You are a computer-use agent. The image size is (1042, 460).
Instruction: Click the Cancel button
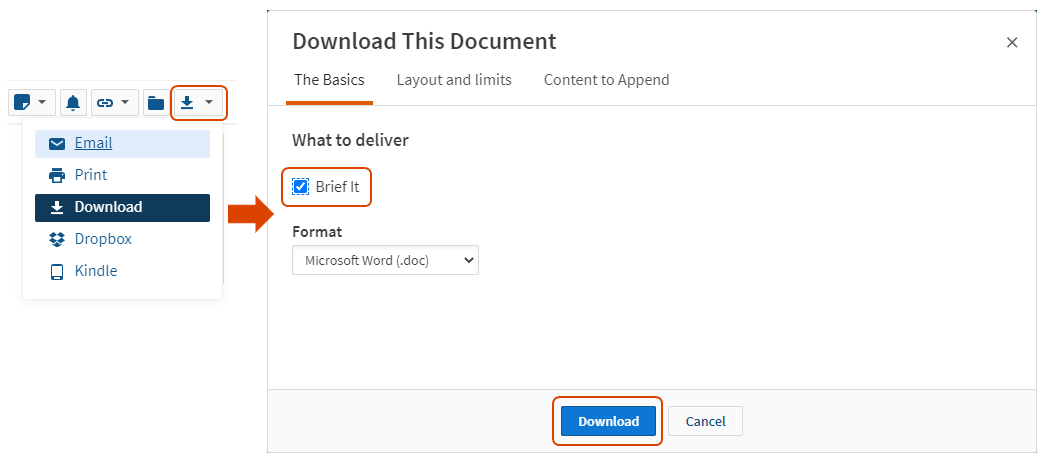[x=705, y=421]
